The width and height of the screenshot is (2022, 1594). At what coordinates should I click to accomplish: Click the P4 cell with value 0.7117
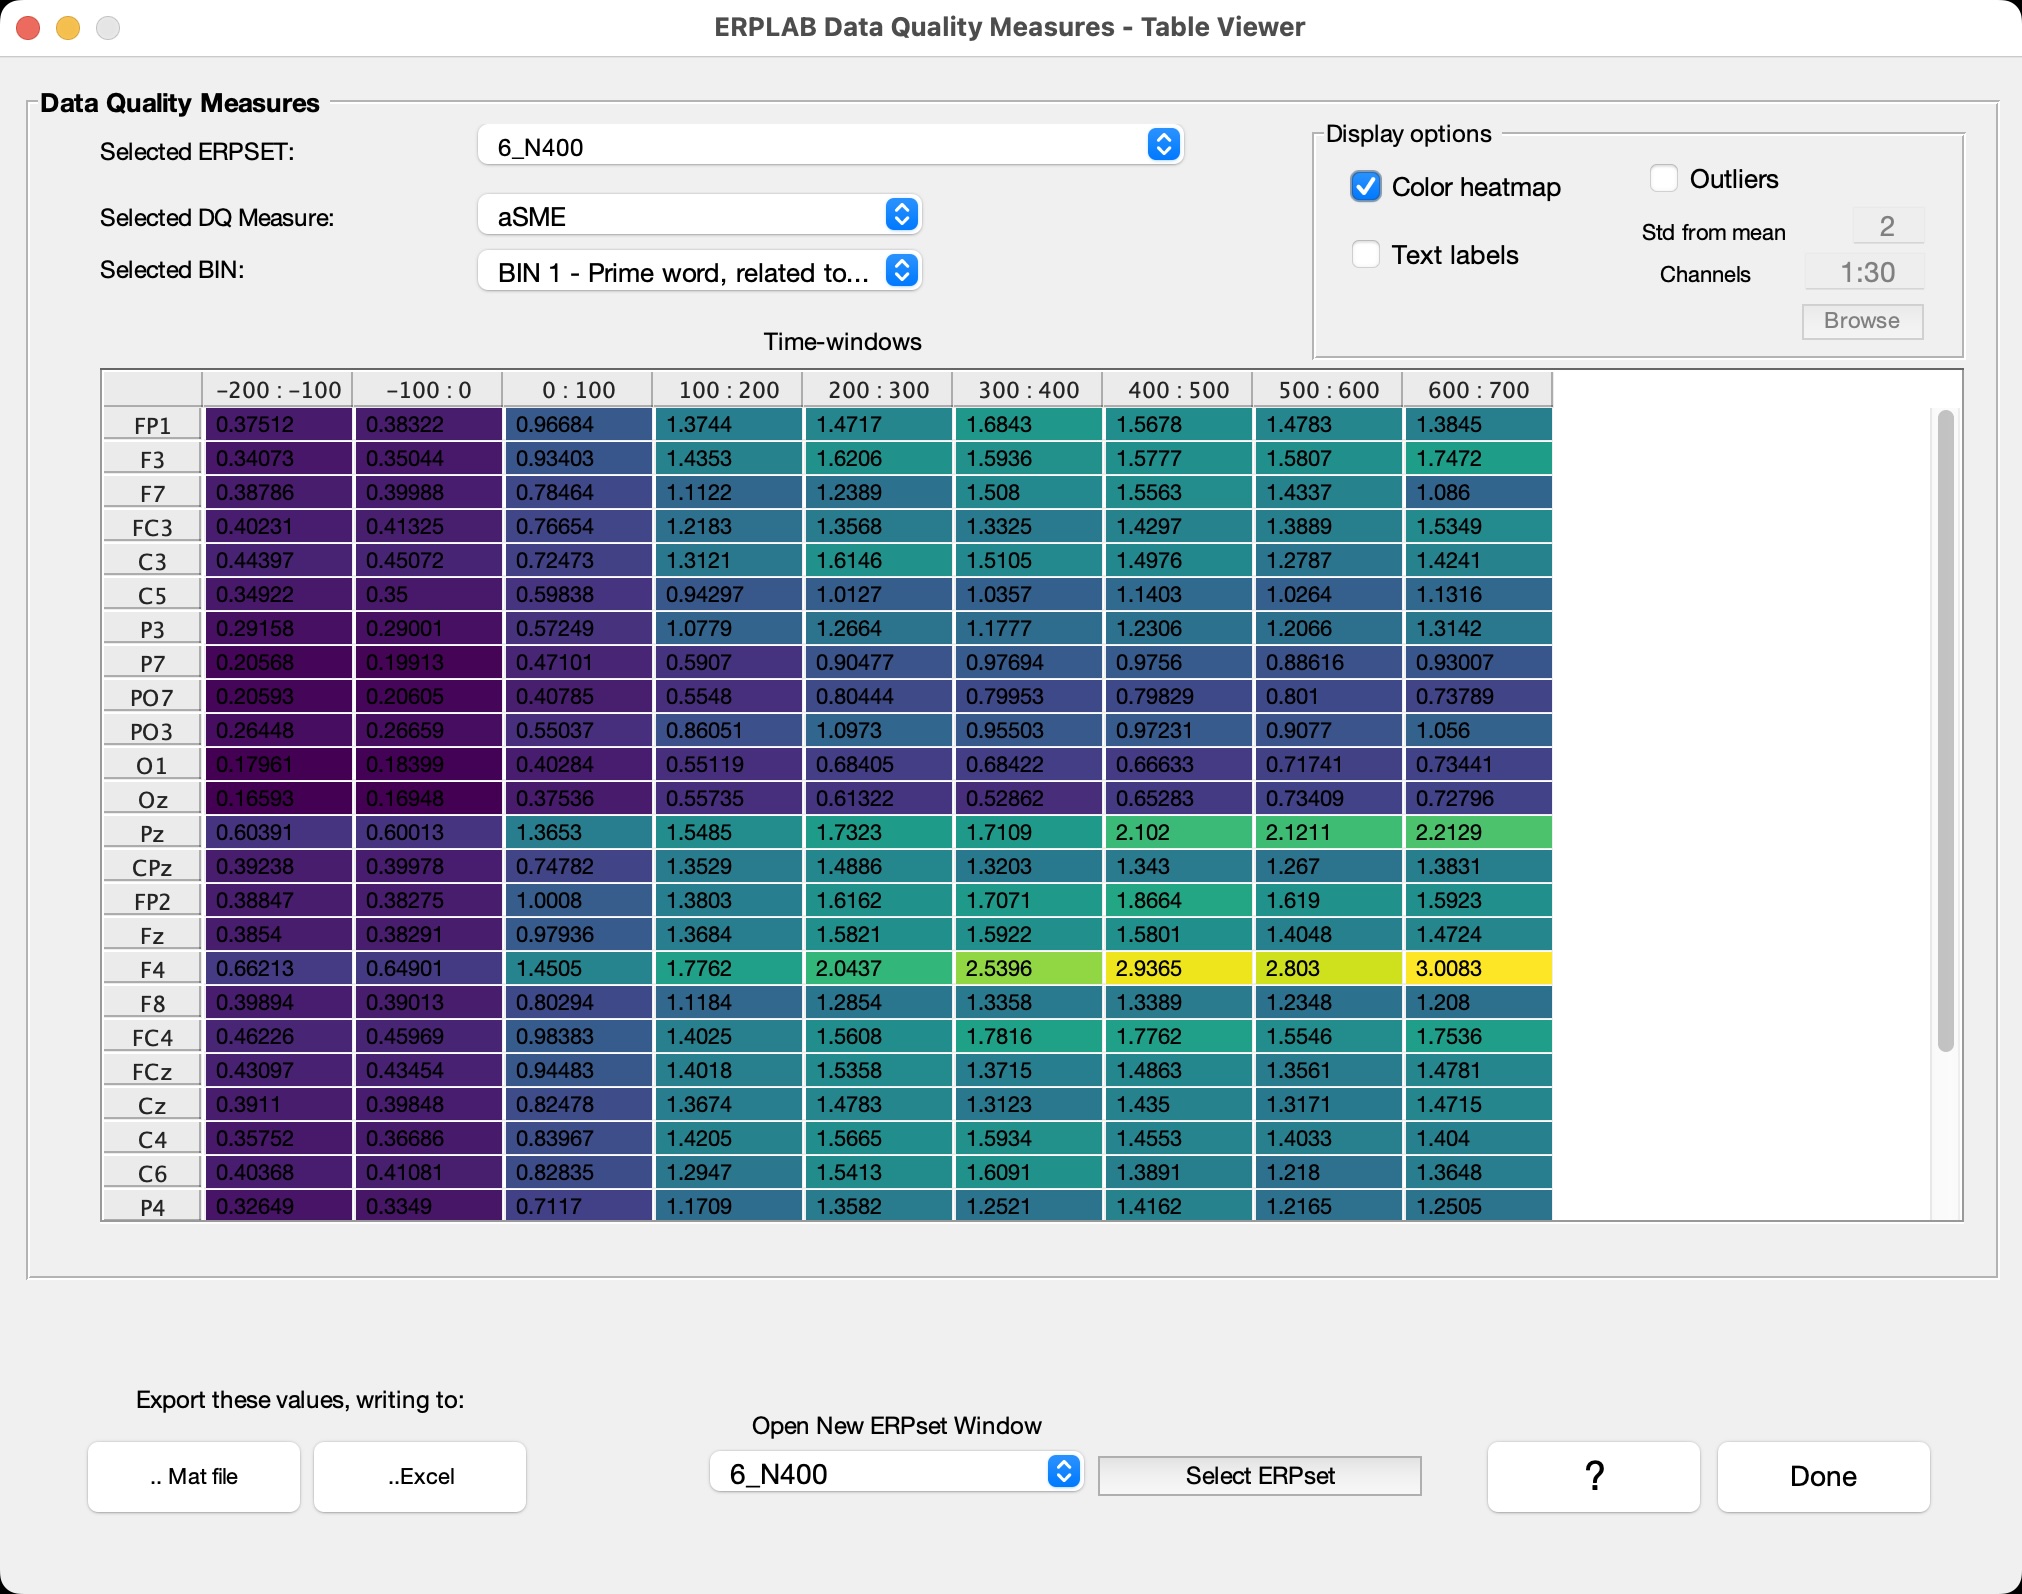pos(578,1206)
